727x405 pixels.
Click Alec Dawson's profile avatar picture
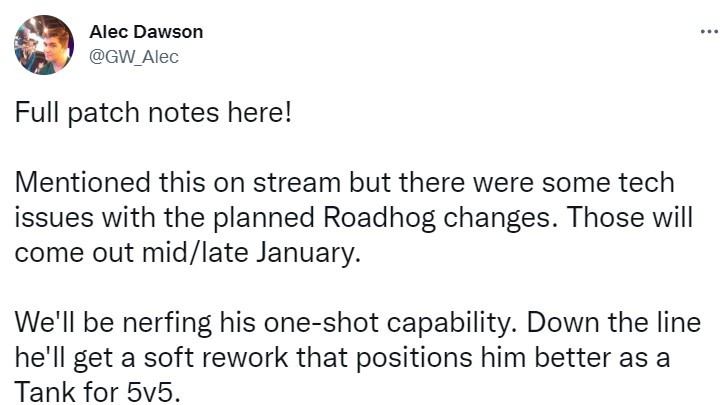[42, 44]
